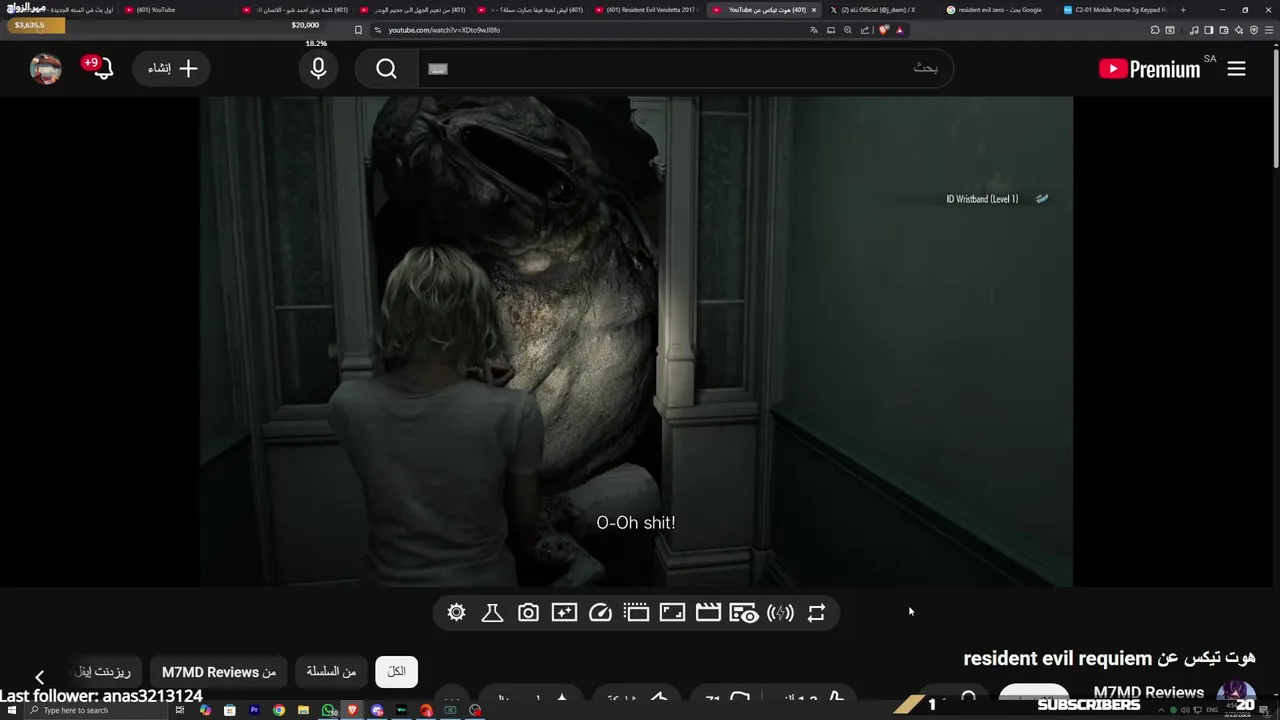Toggle the browser sidebar panel icon
The height and width of the screenshot is (720, 1280).
pos(1209,30)
